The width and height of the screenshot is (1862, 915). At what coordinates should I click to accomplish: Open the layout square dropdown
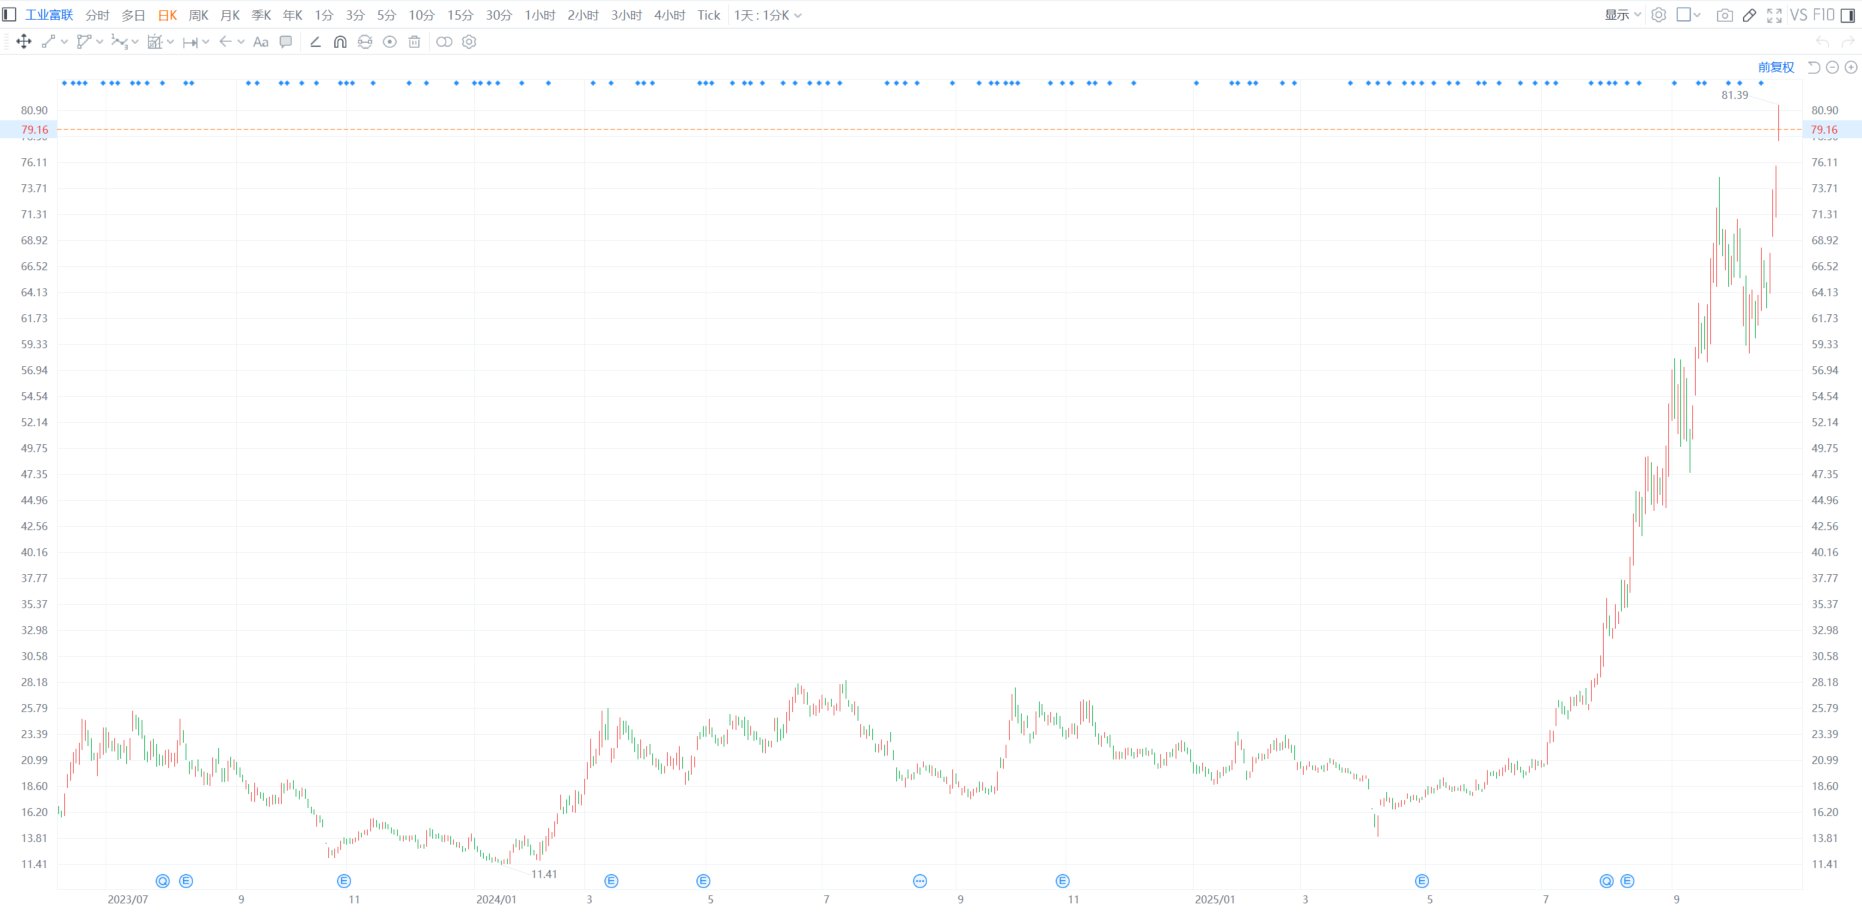(x=1688, y=15)
